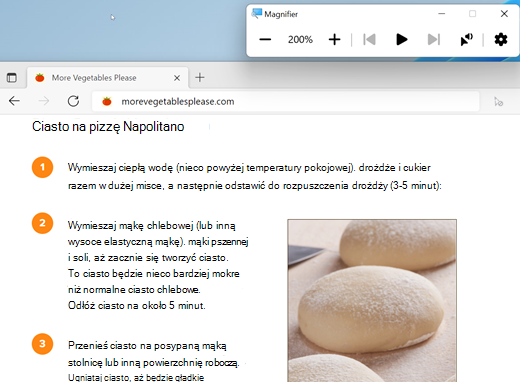This screenshot has width=520, height=382.
Task: Click the orange step 2 badge
Action: (42, 223)
